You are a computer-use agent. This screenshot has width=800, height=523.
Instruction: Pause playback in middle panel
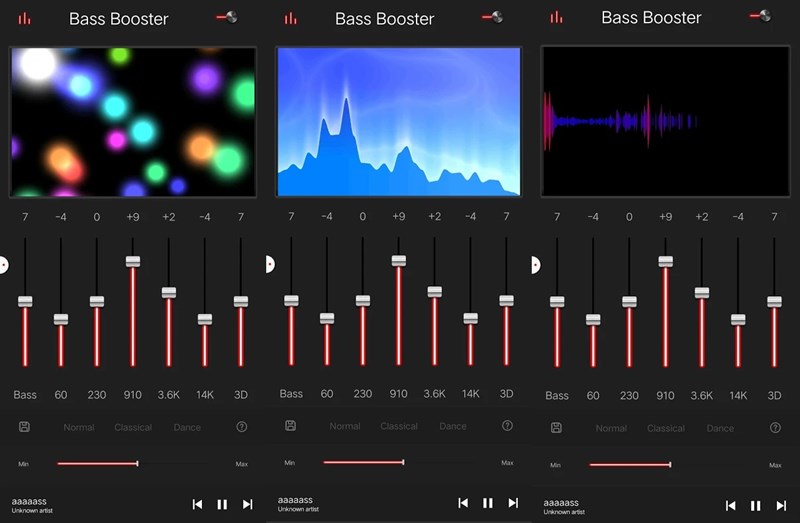point(488,503)
